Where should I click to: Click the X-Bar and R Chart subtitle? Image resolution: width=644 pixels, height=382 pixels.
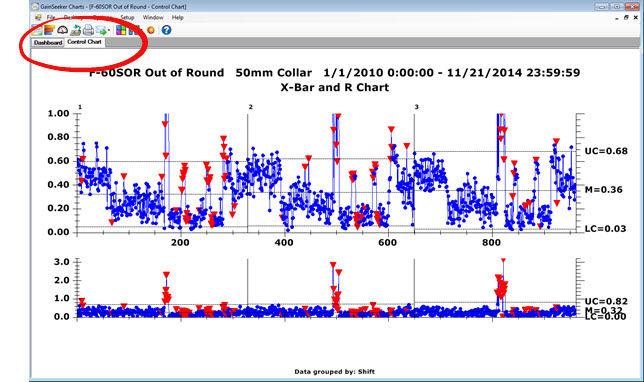click(x=334, y=87)
